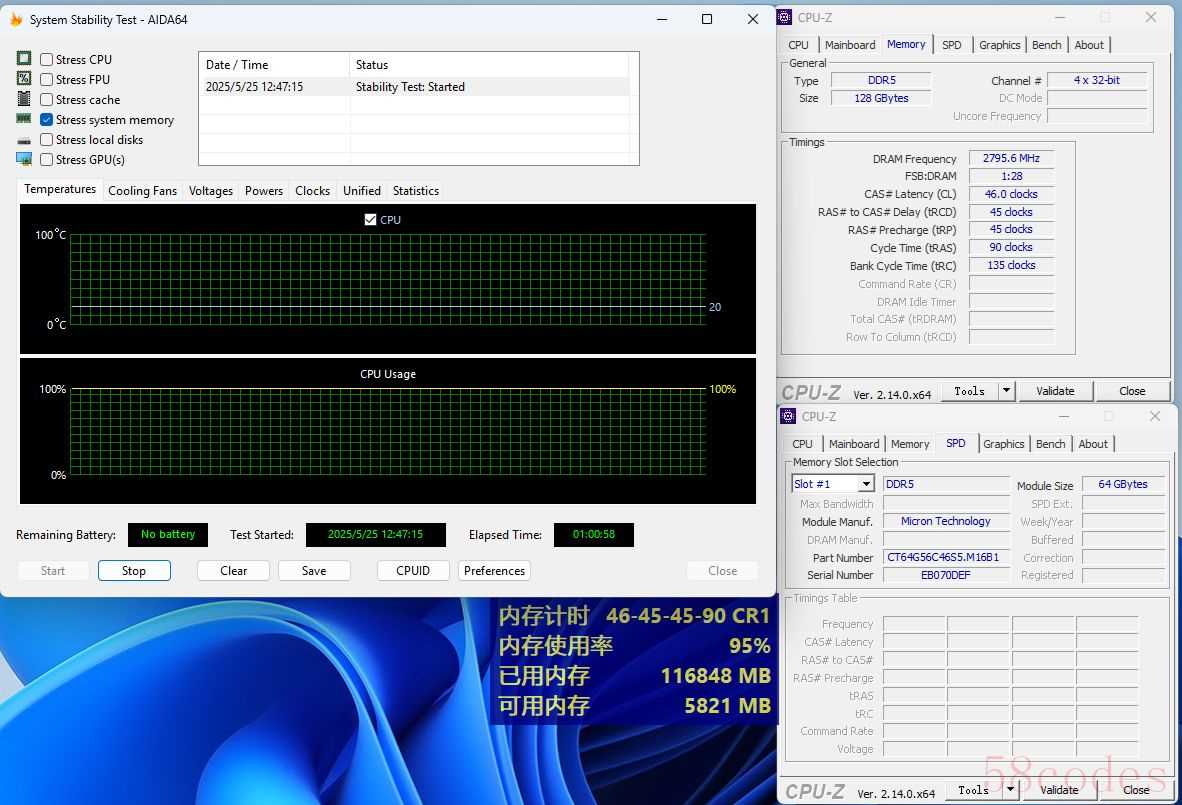Open the Tools dropdown arrow in lower CPU-Z
The width and height of the screenshot is (1182, 805).
pyautogui.click(x=1010, y=789)
